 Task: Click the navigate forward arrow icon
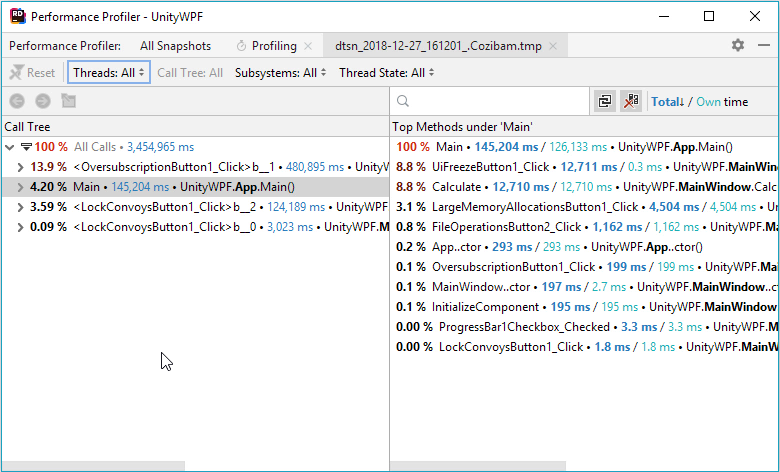[43, 101]
